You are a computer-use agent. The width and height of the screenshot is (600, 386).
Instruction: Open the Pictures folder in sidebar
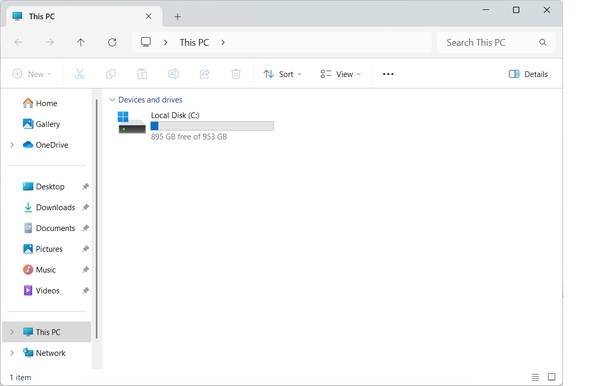[x=42, y=249]
